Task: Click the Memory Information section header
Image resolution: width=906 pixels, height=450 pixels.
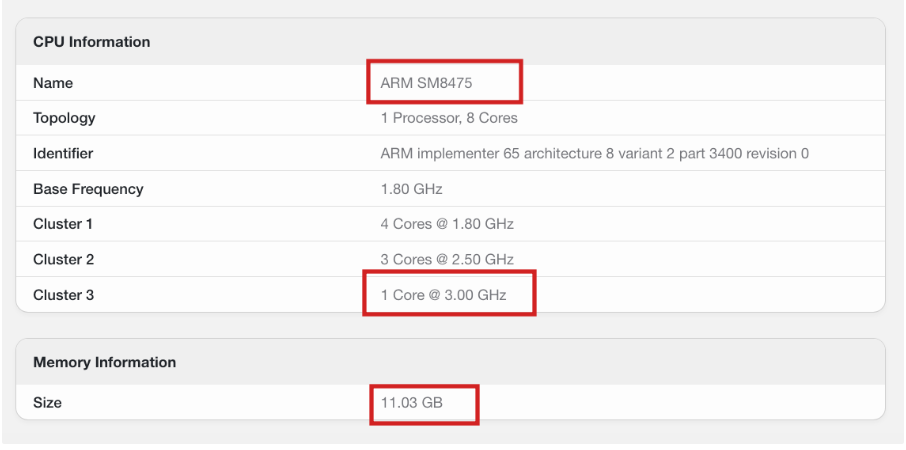Action: [x=104, y=362]
